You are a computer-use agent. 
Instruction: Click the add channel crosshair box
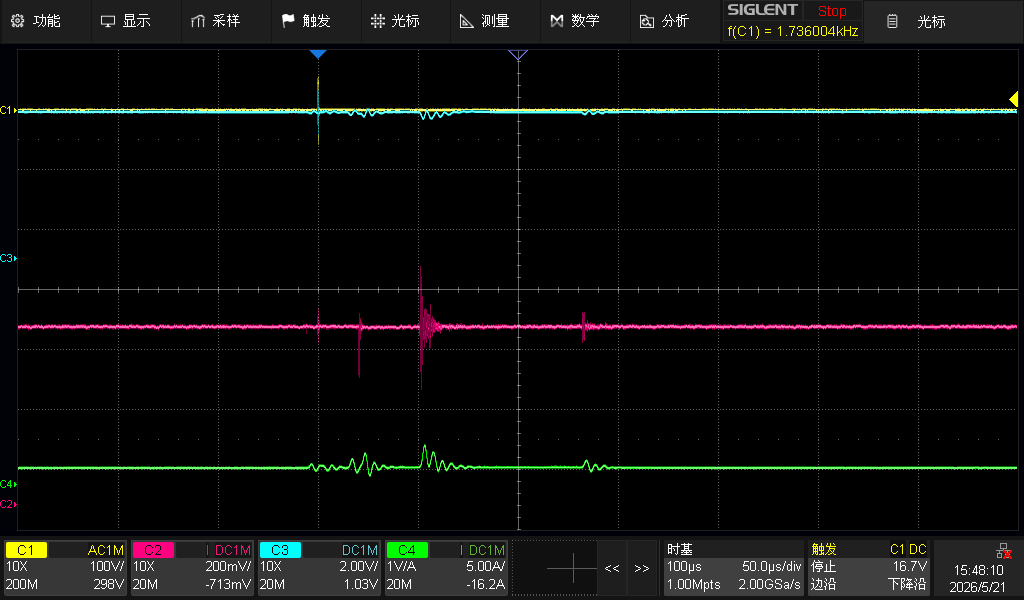point(555,568)
